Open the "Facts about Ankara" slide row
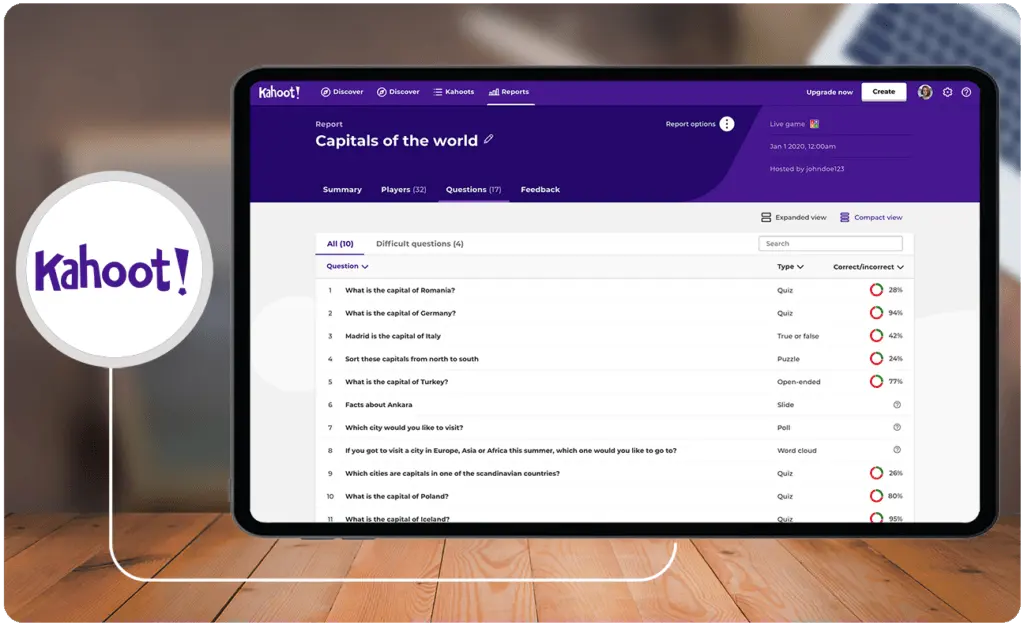The height and width of the screenshot is (626, 1024). pos(378,405)
